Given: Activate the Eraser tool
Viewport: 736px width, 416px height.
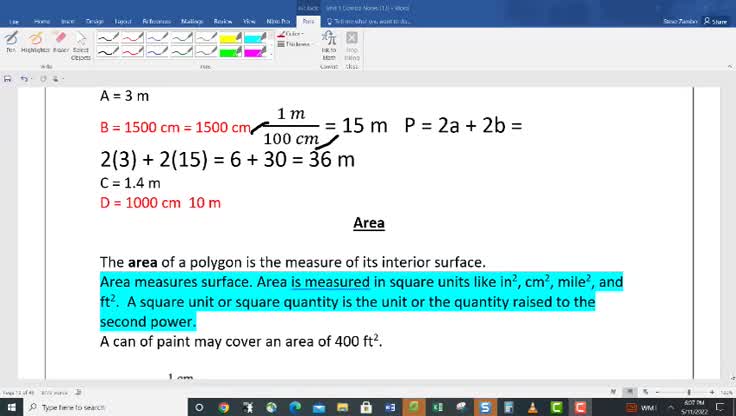Looking at the screenshot, I should coord(60,42).
